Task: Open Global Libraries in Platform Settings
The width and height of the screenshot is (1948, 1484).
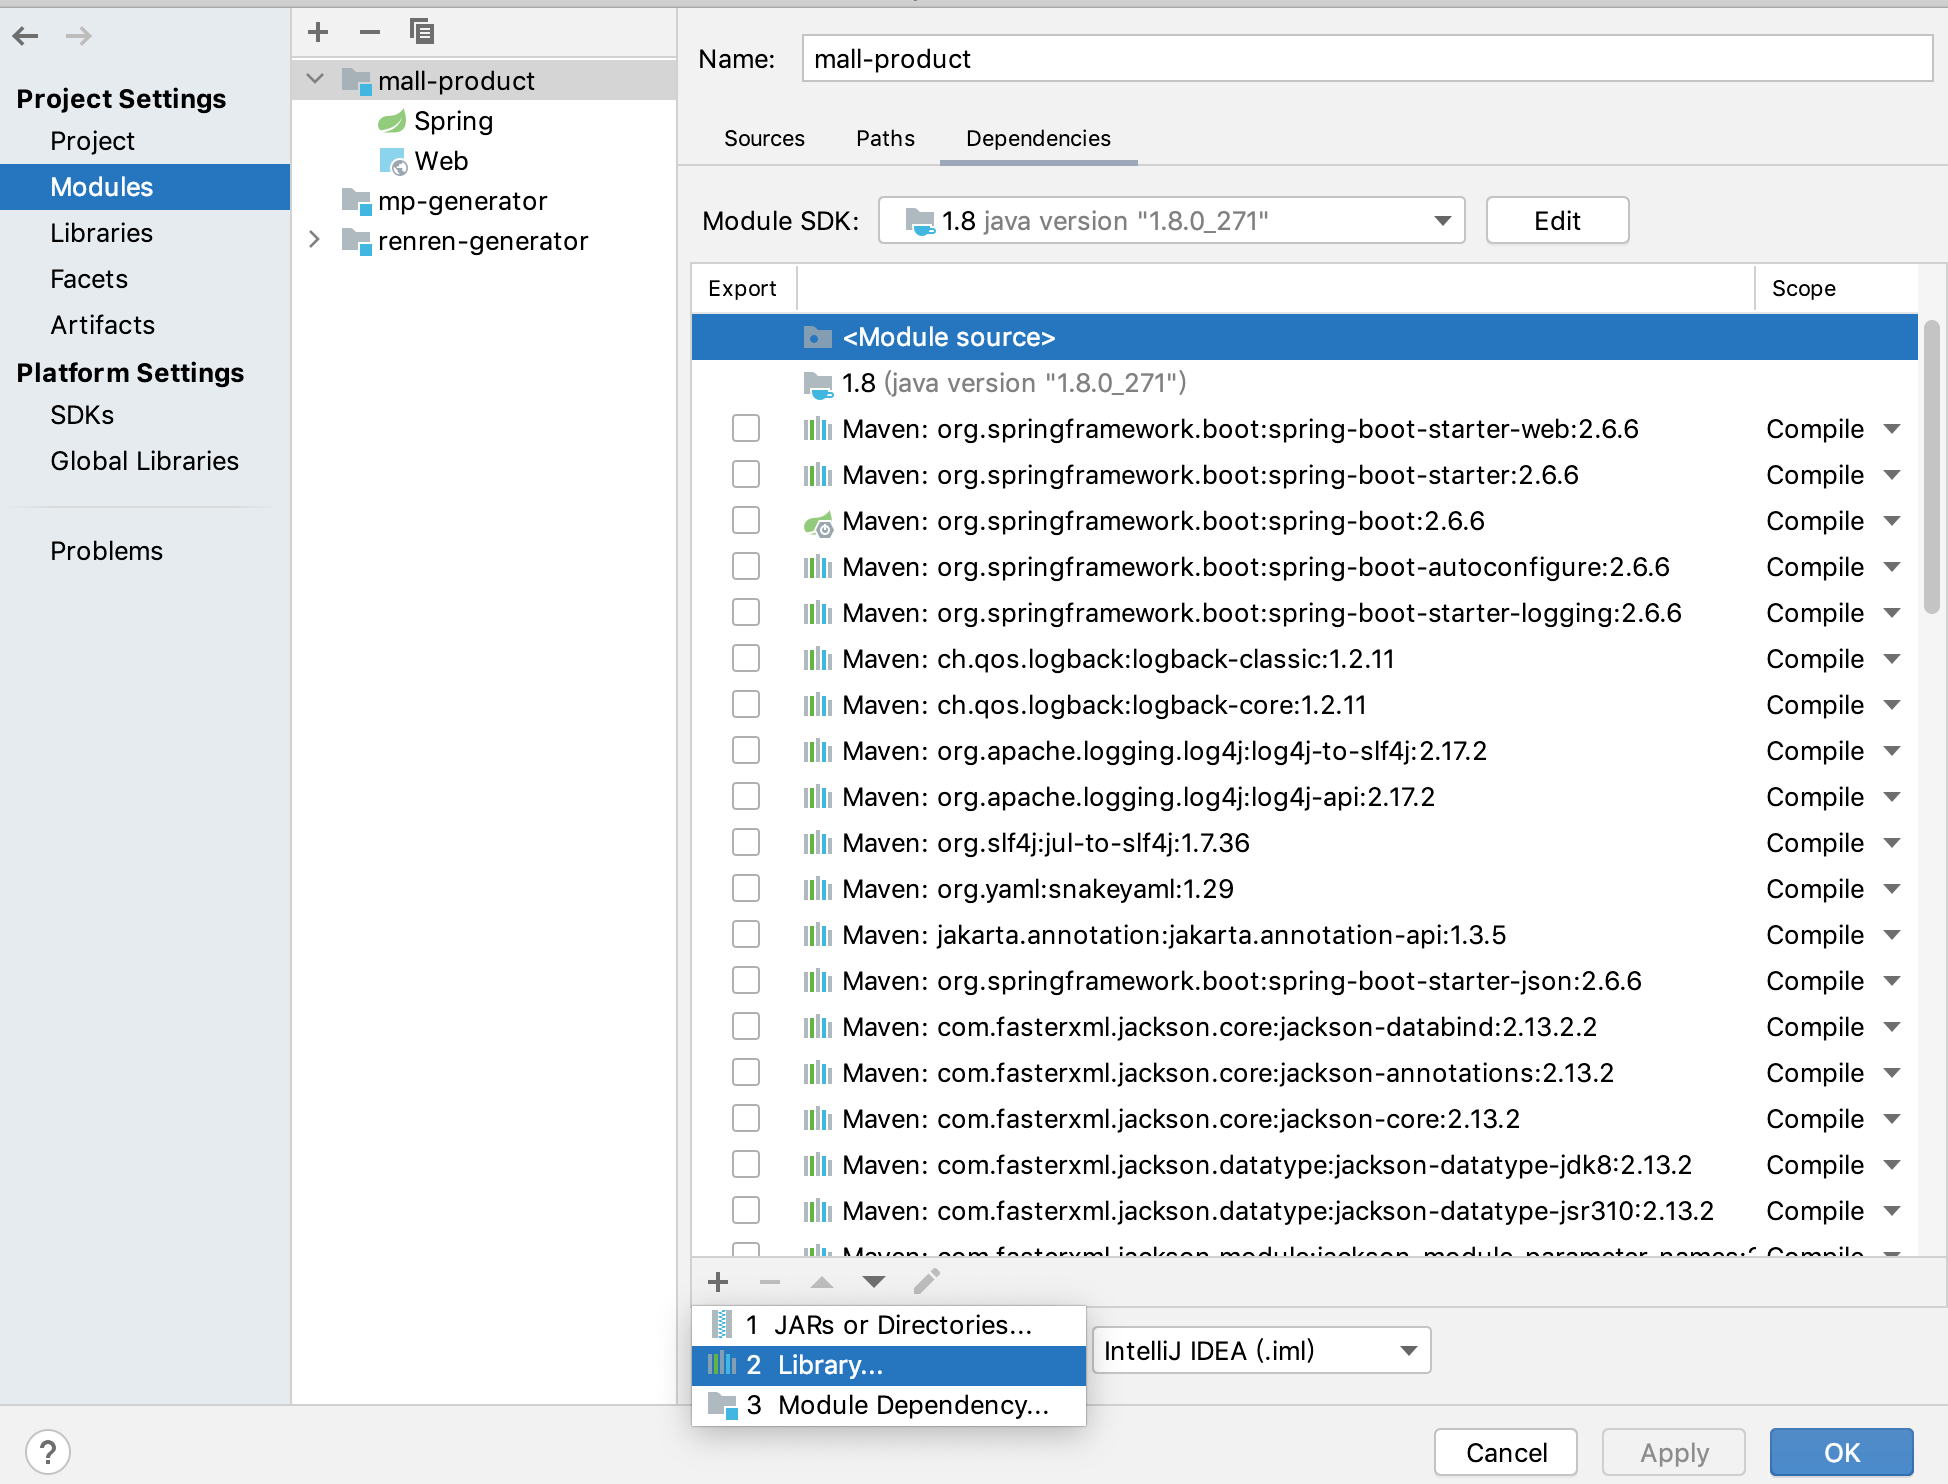Action: click(145, 461)
